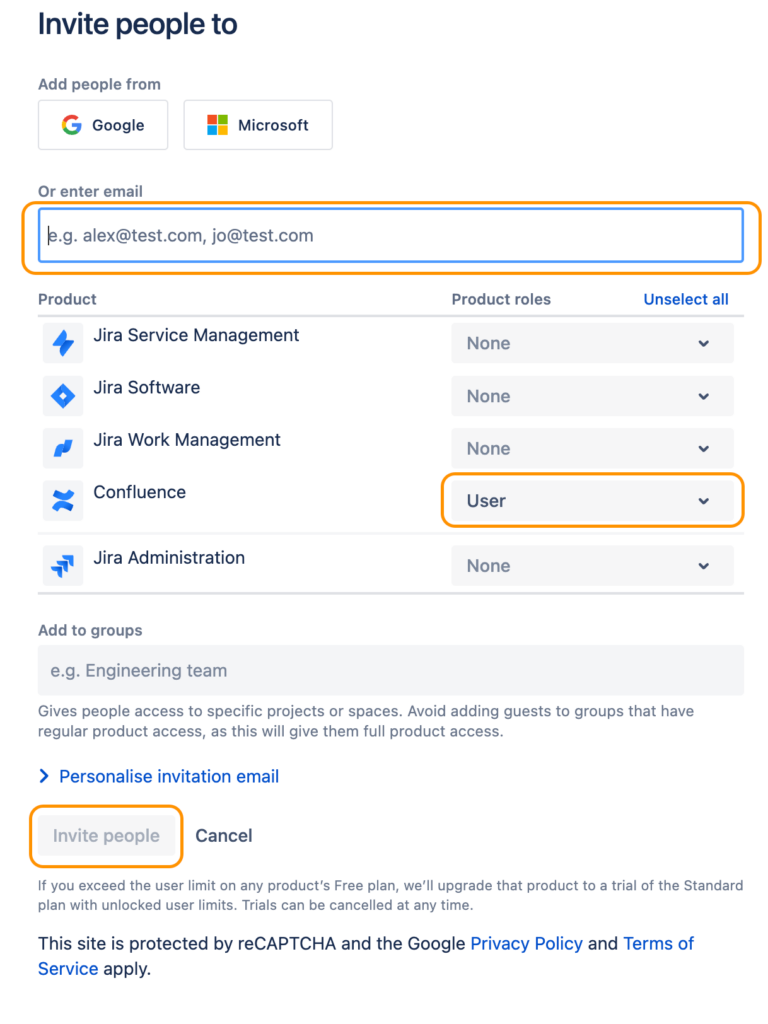Open Jira Work Management role dropdown
768x1024 pixels.
tap(592, 449)
